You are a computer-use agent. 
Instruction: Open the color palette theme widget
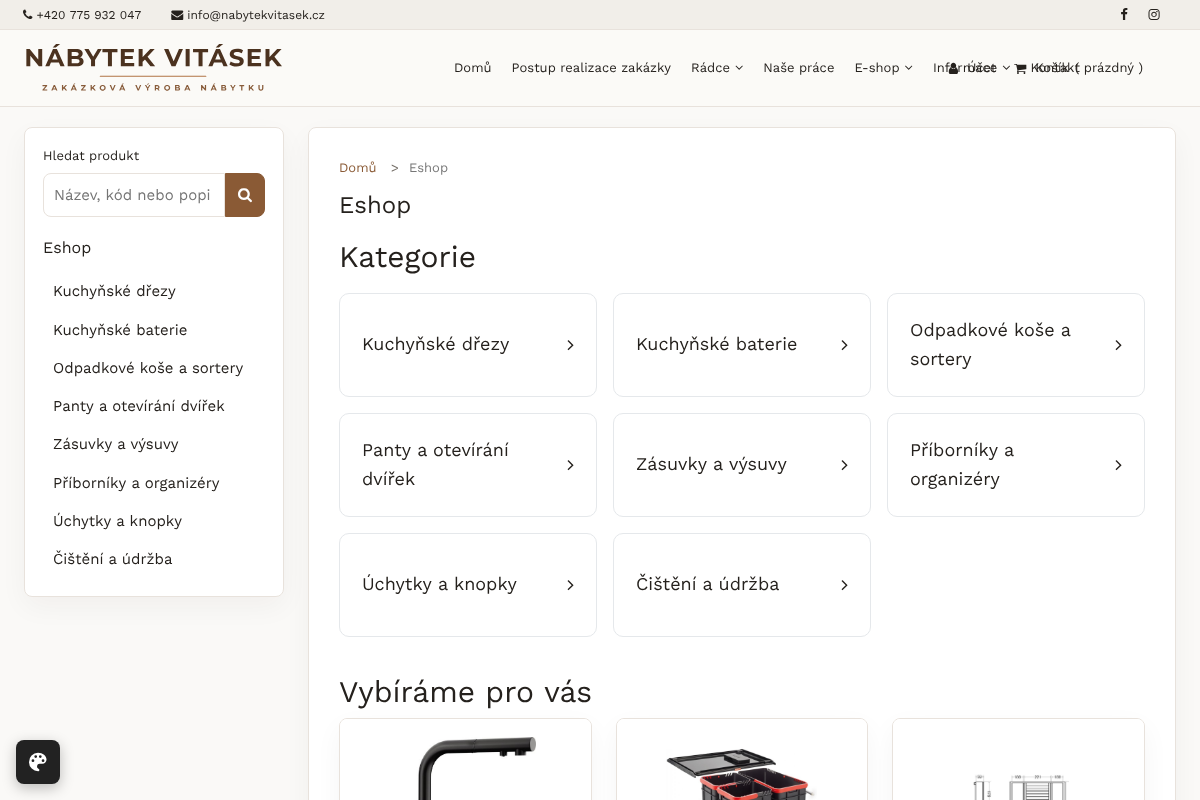(x=38, y=762)
